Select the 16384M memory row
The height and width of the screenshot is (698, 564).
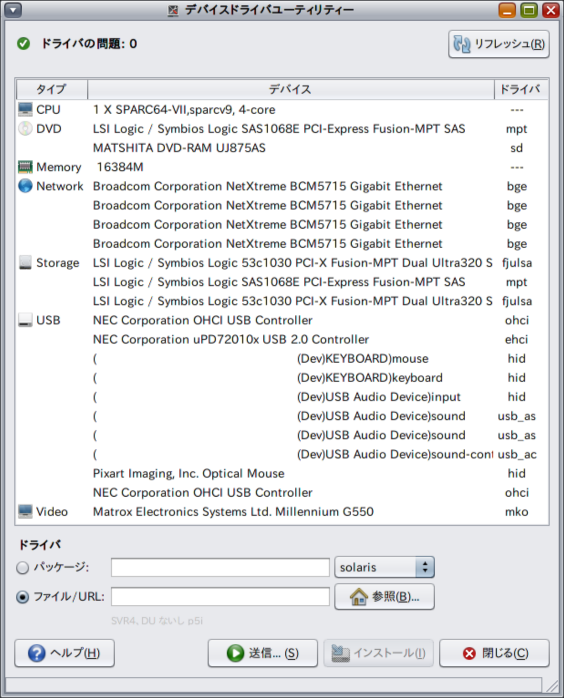282,167
